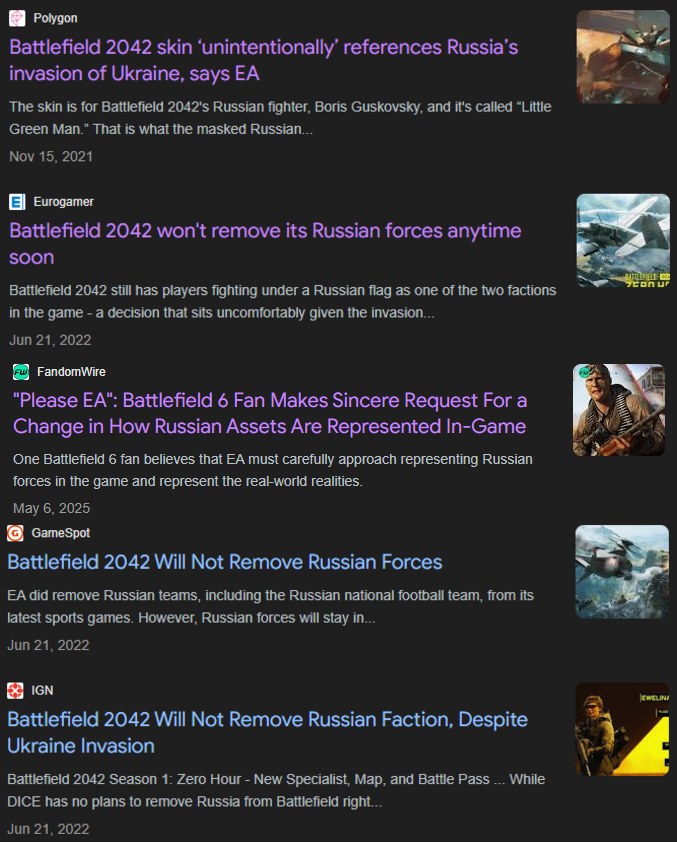The height and width of the screenshot is (843, 677).
Task: Click the IGN snippet about Season 1: Zero Hour
Action: click(x=276, y=790)
